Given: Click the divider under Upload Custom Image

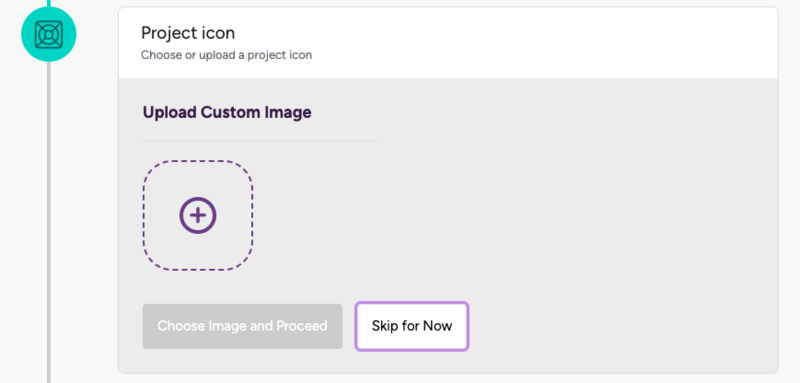Looking at the screenshot, I should point(260,141).
